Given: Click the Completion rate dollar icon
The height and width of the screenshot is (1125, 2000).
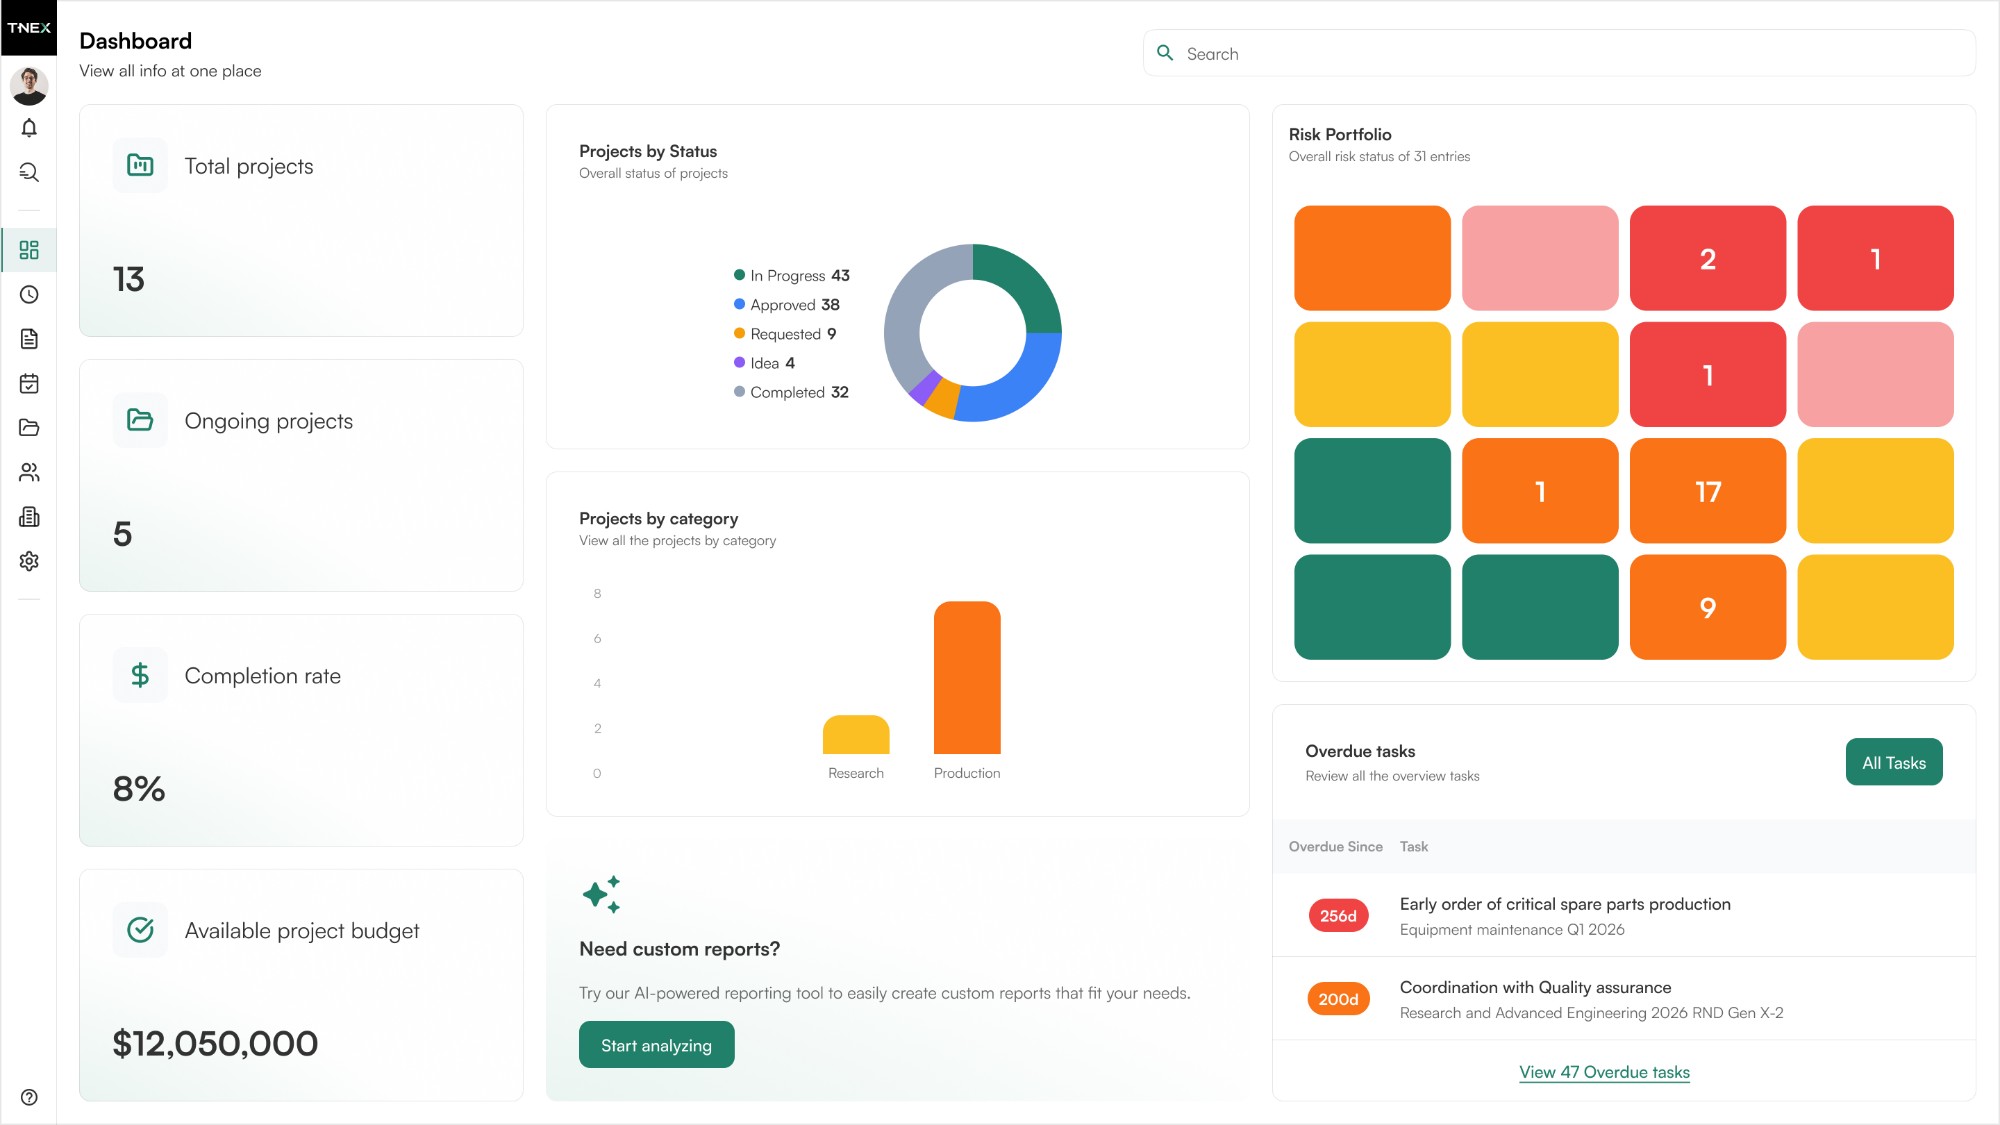Looking at the screenshot, I should tap(140, 675).
